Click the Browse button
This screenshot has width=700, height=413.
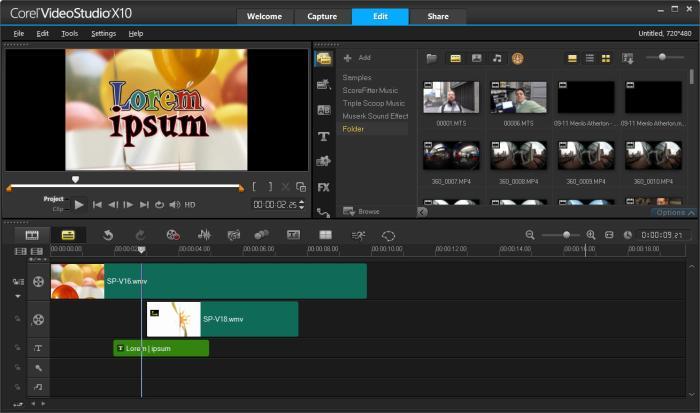[362, 211]
